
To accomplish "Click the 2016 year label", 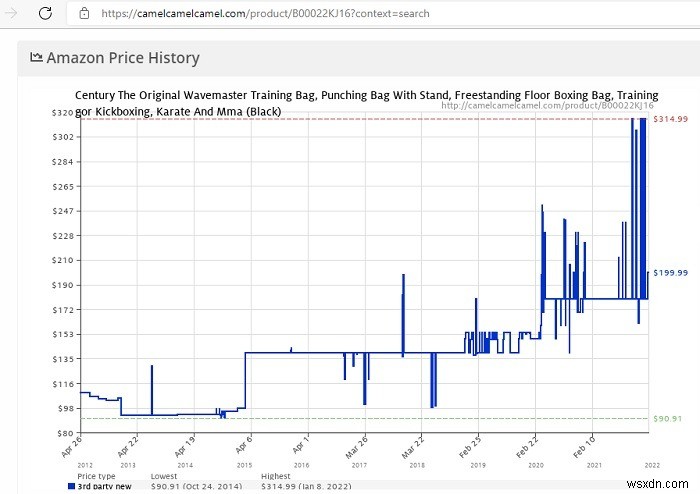I will coord(301,465).
